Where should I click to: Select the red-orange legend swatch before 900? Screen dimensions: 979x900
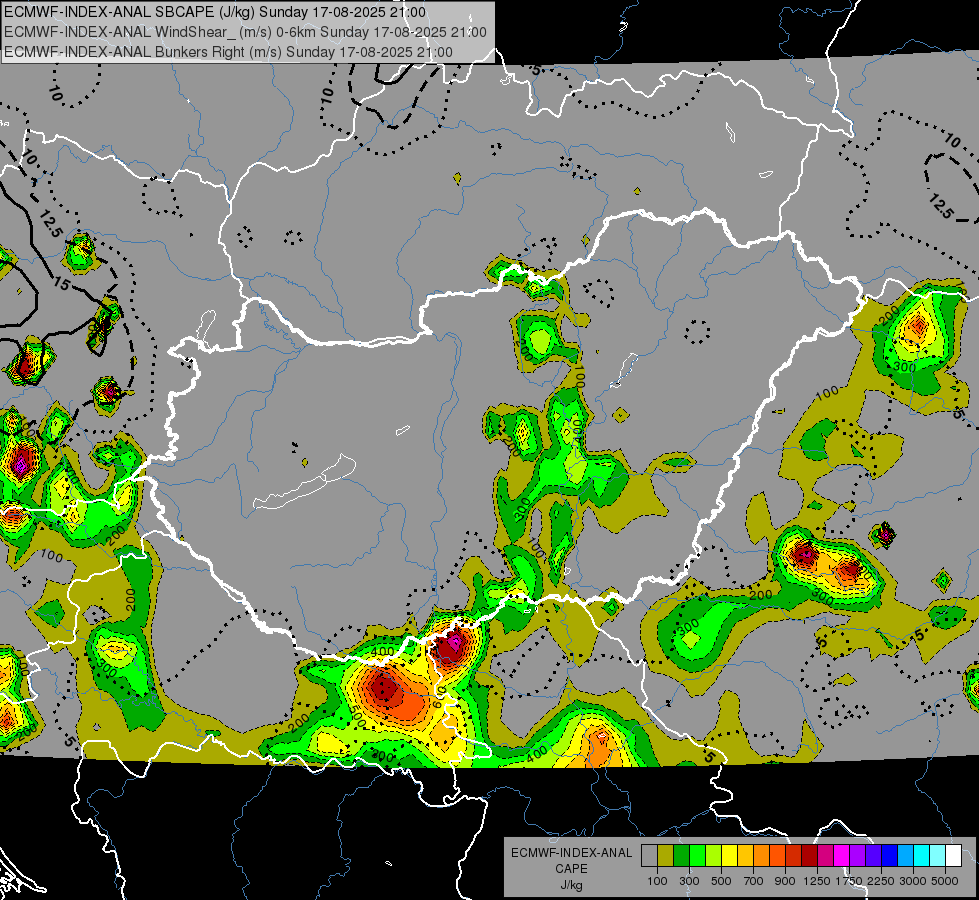coord(777,855)
